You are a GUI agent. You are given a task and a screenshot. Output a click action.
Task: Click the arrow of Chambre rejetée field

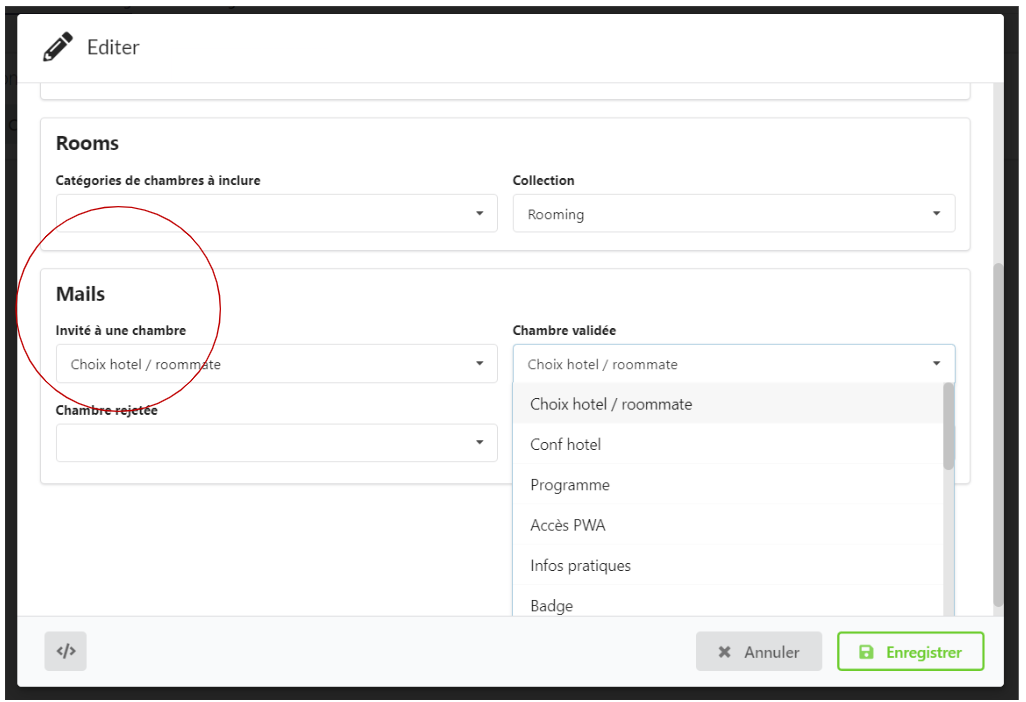(479, 442)
